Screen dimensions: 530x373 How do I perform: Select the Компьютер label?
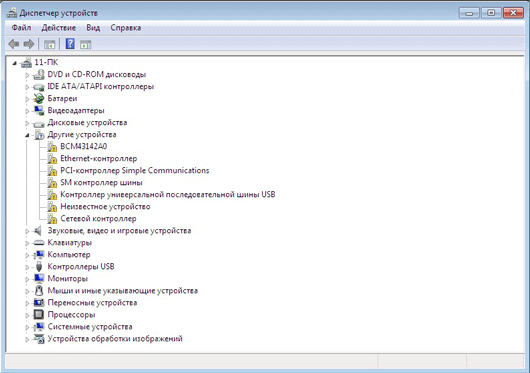[x=69, y=254]
